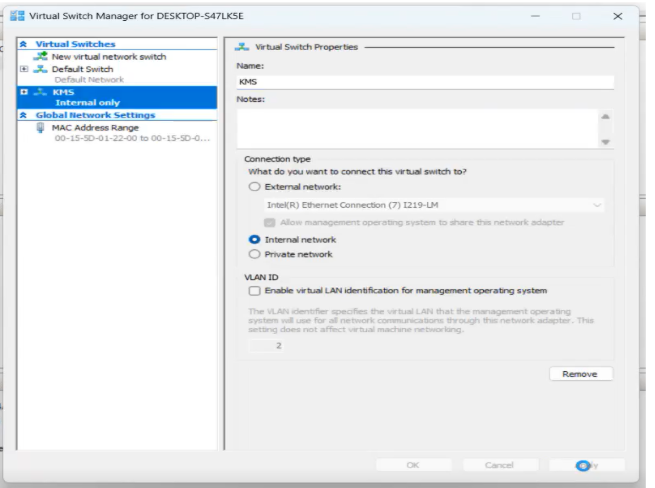Click the KMS switch network icon

point(40,92)
